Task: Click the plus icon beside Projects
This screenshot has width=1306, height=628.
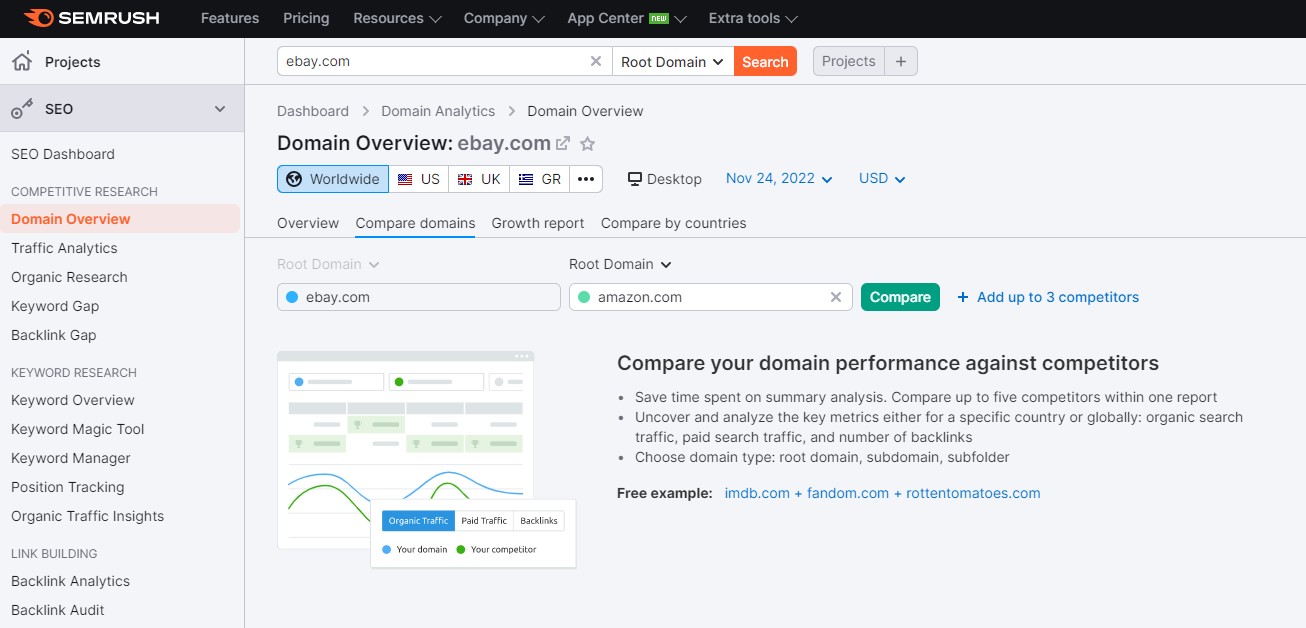Action: click(x=900, y=61)
